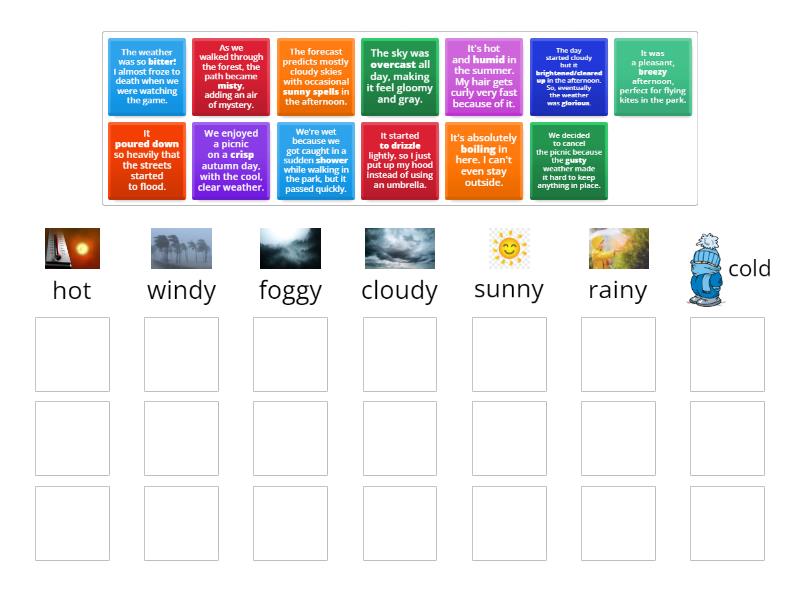
Task: Select the card about light drizzle
Action: [x=400, y=160]
